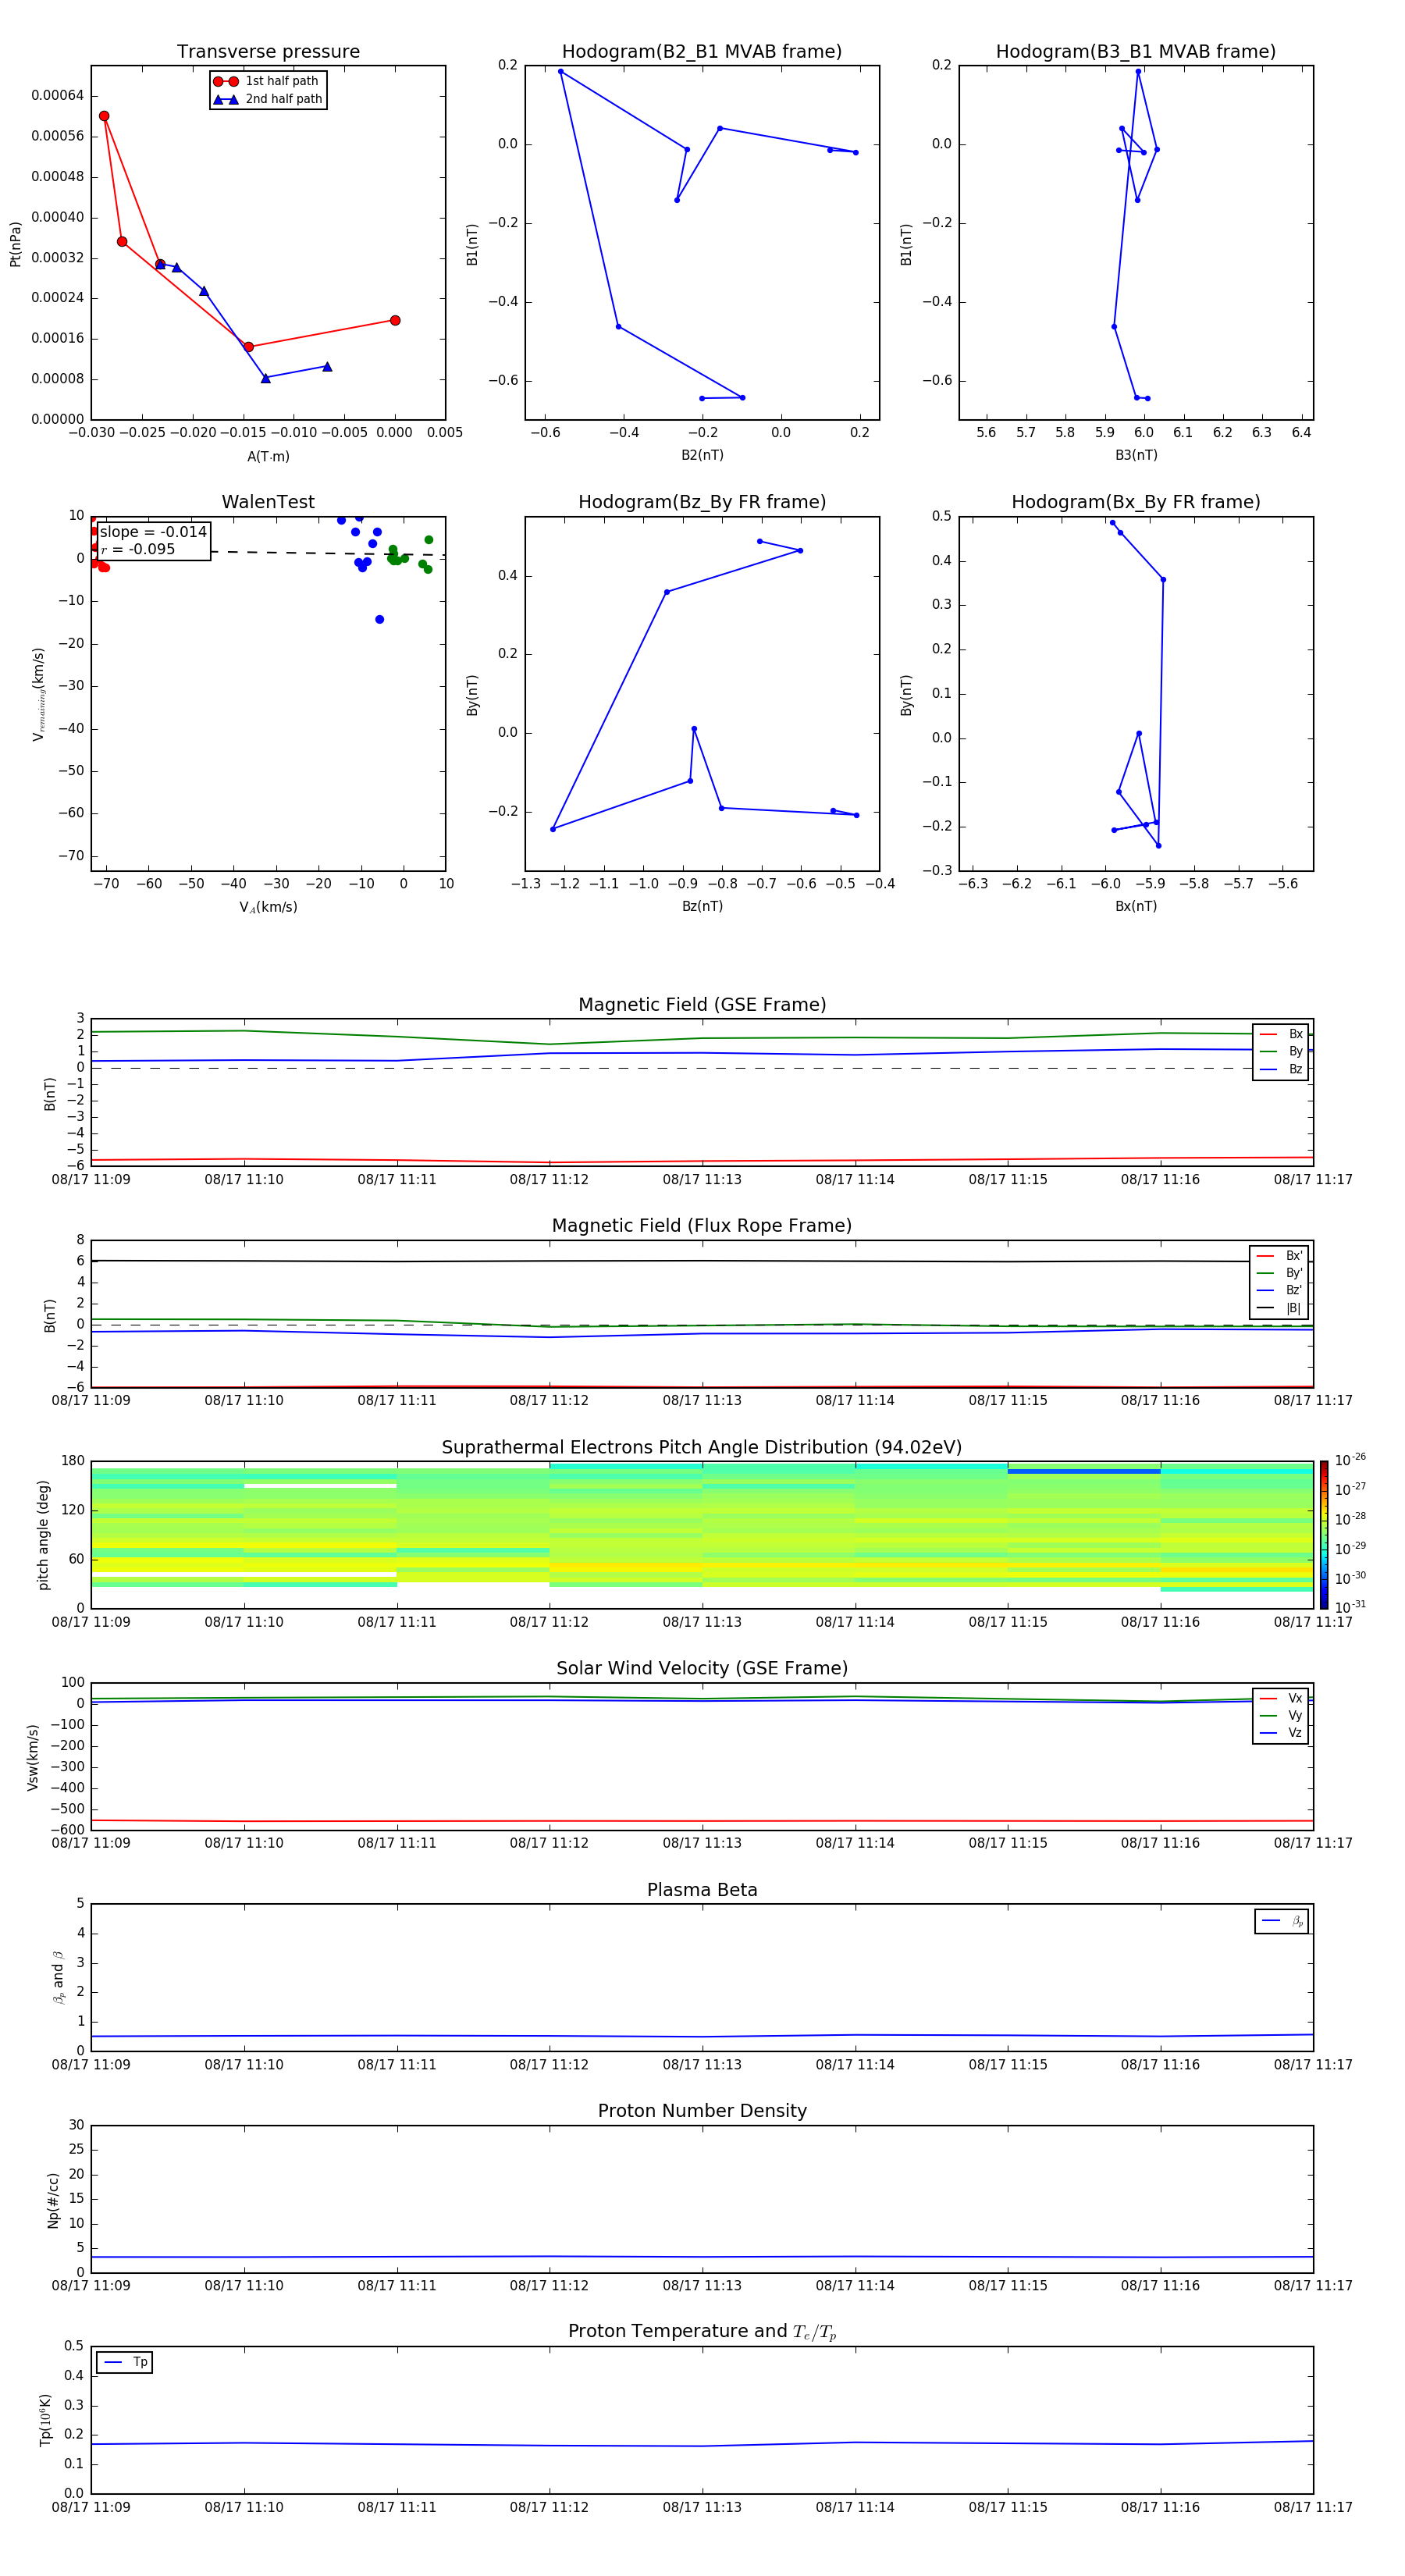Click the Suprathermal Electrons Pitch Angle Distribution title
The width and height of the screenshot is (1405, 2576).
tap(702, 1448)
